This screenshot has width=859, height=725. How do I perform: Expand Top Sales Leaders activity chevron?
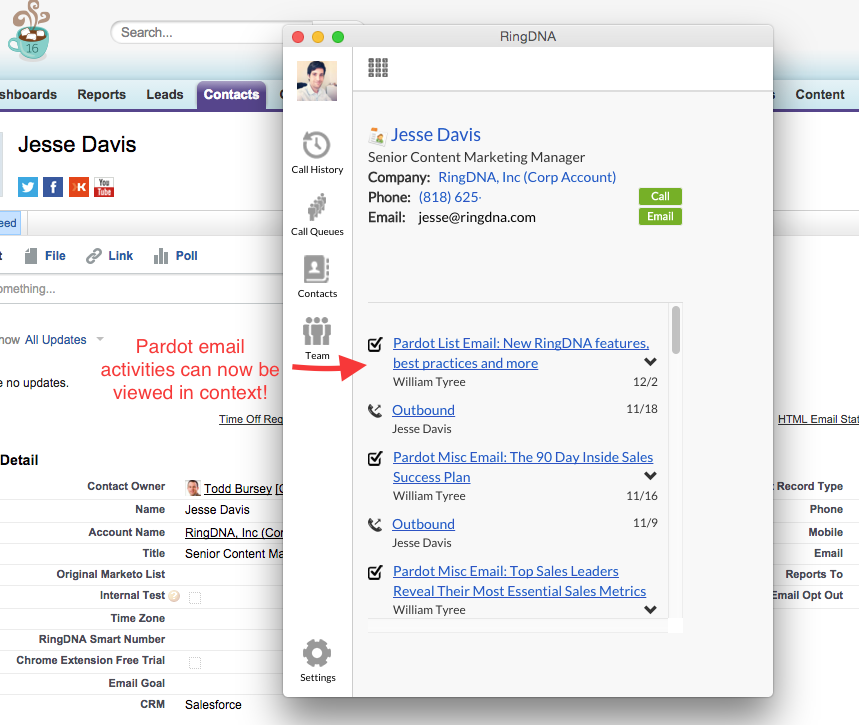pyautogui.click(x=650, y=609)
